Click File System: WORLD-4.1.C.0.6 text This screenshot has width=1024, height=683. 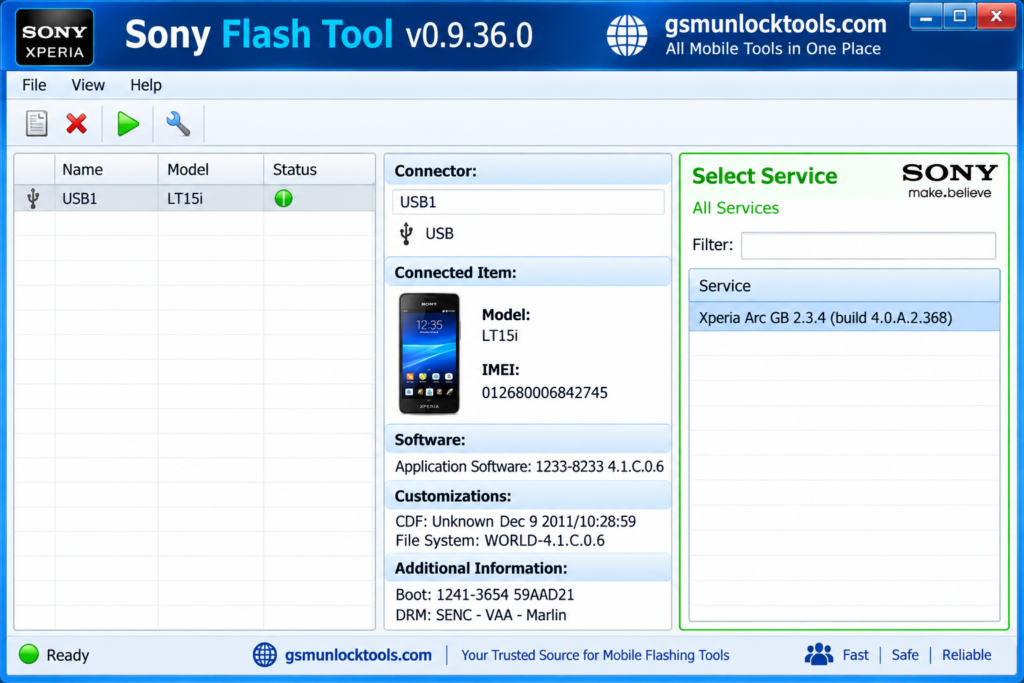[x=500, y=541]
